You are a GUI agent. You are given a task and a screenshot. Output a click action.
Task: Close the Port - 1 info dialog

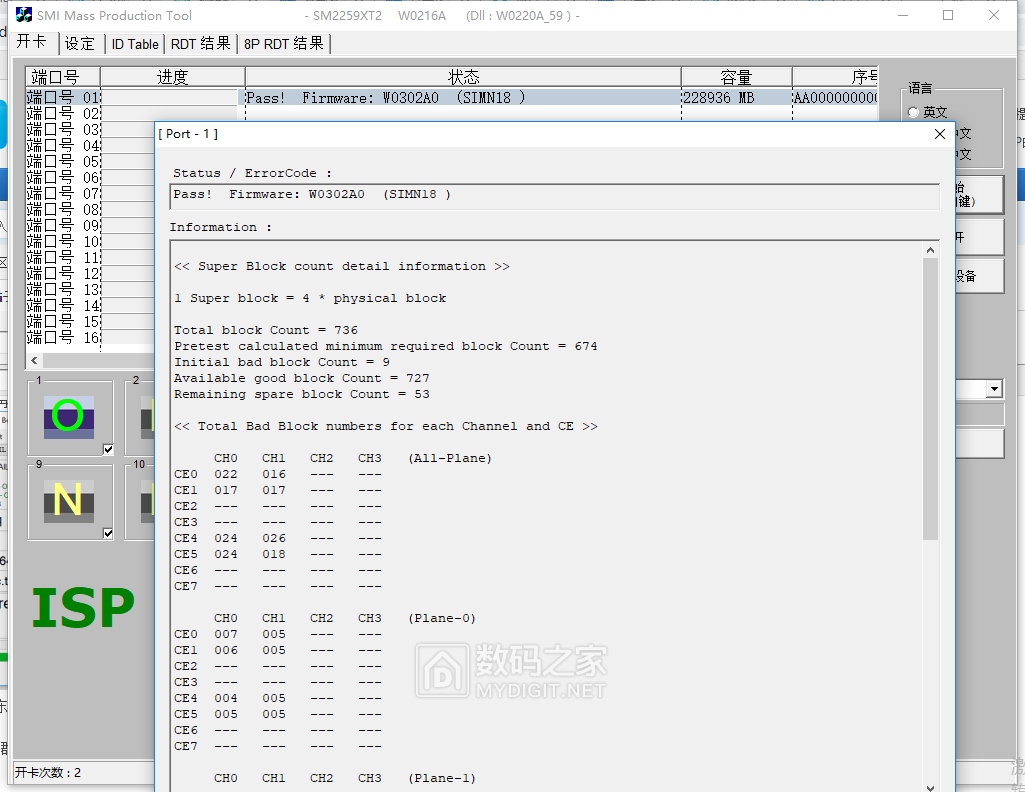(x=939, y=134)
